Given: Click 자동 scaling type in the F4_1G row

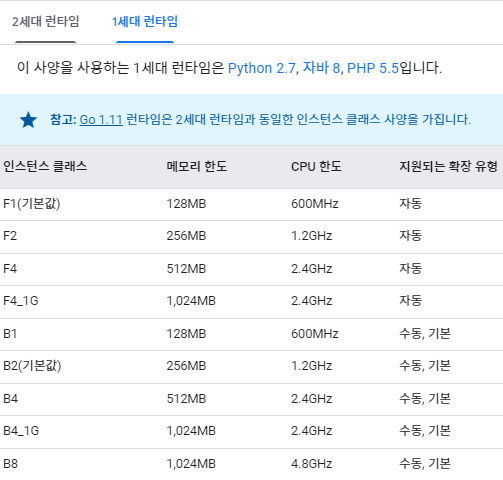Looking at the screenshot, I should coord(411,301).
